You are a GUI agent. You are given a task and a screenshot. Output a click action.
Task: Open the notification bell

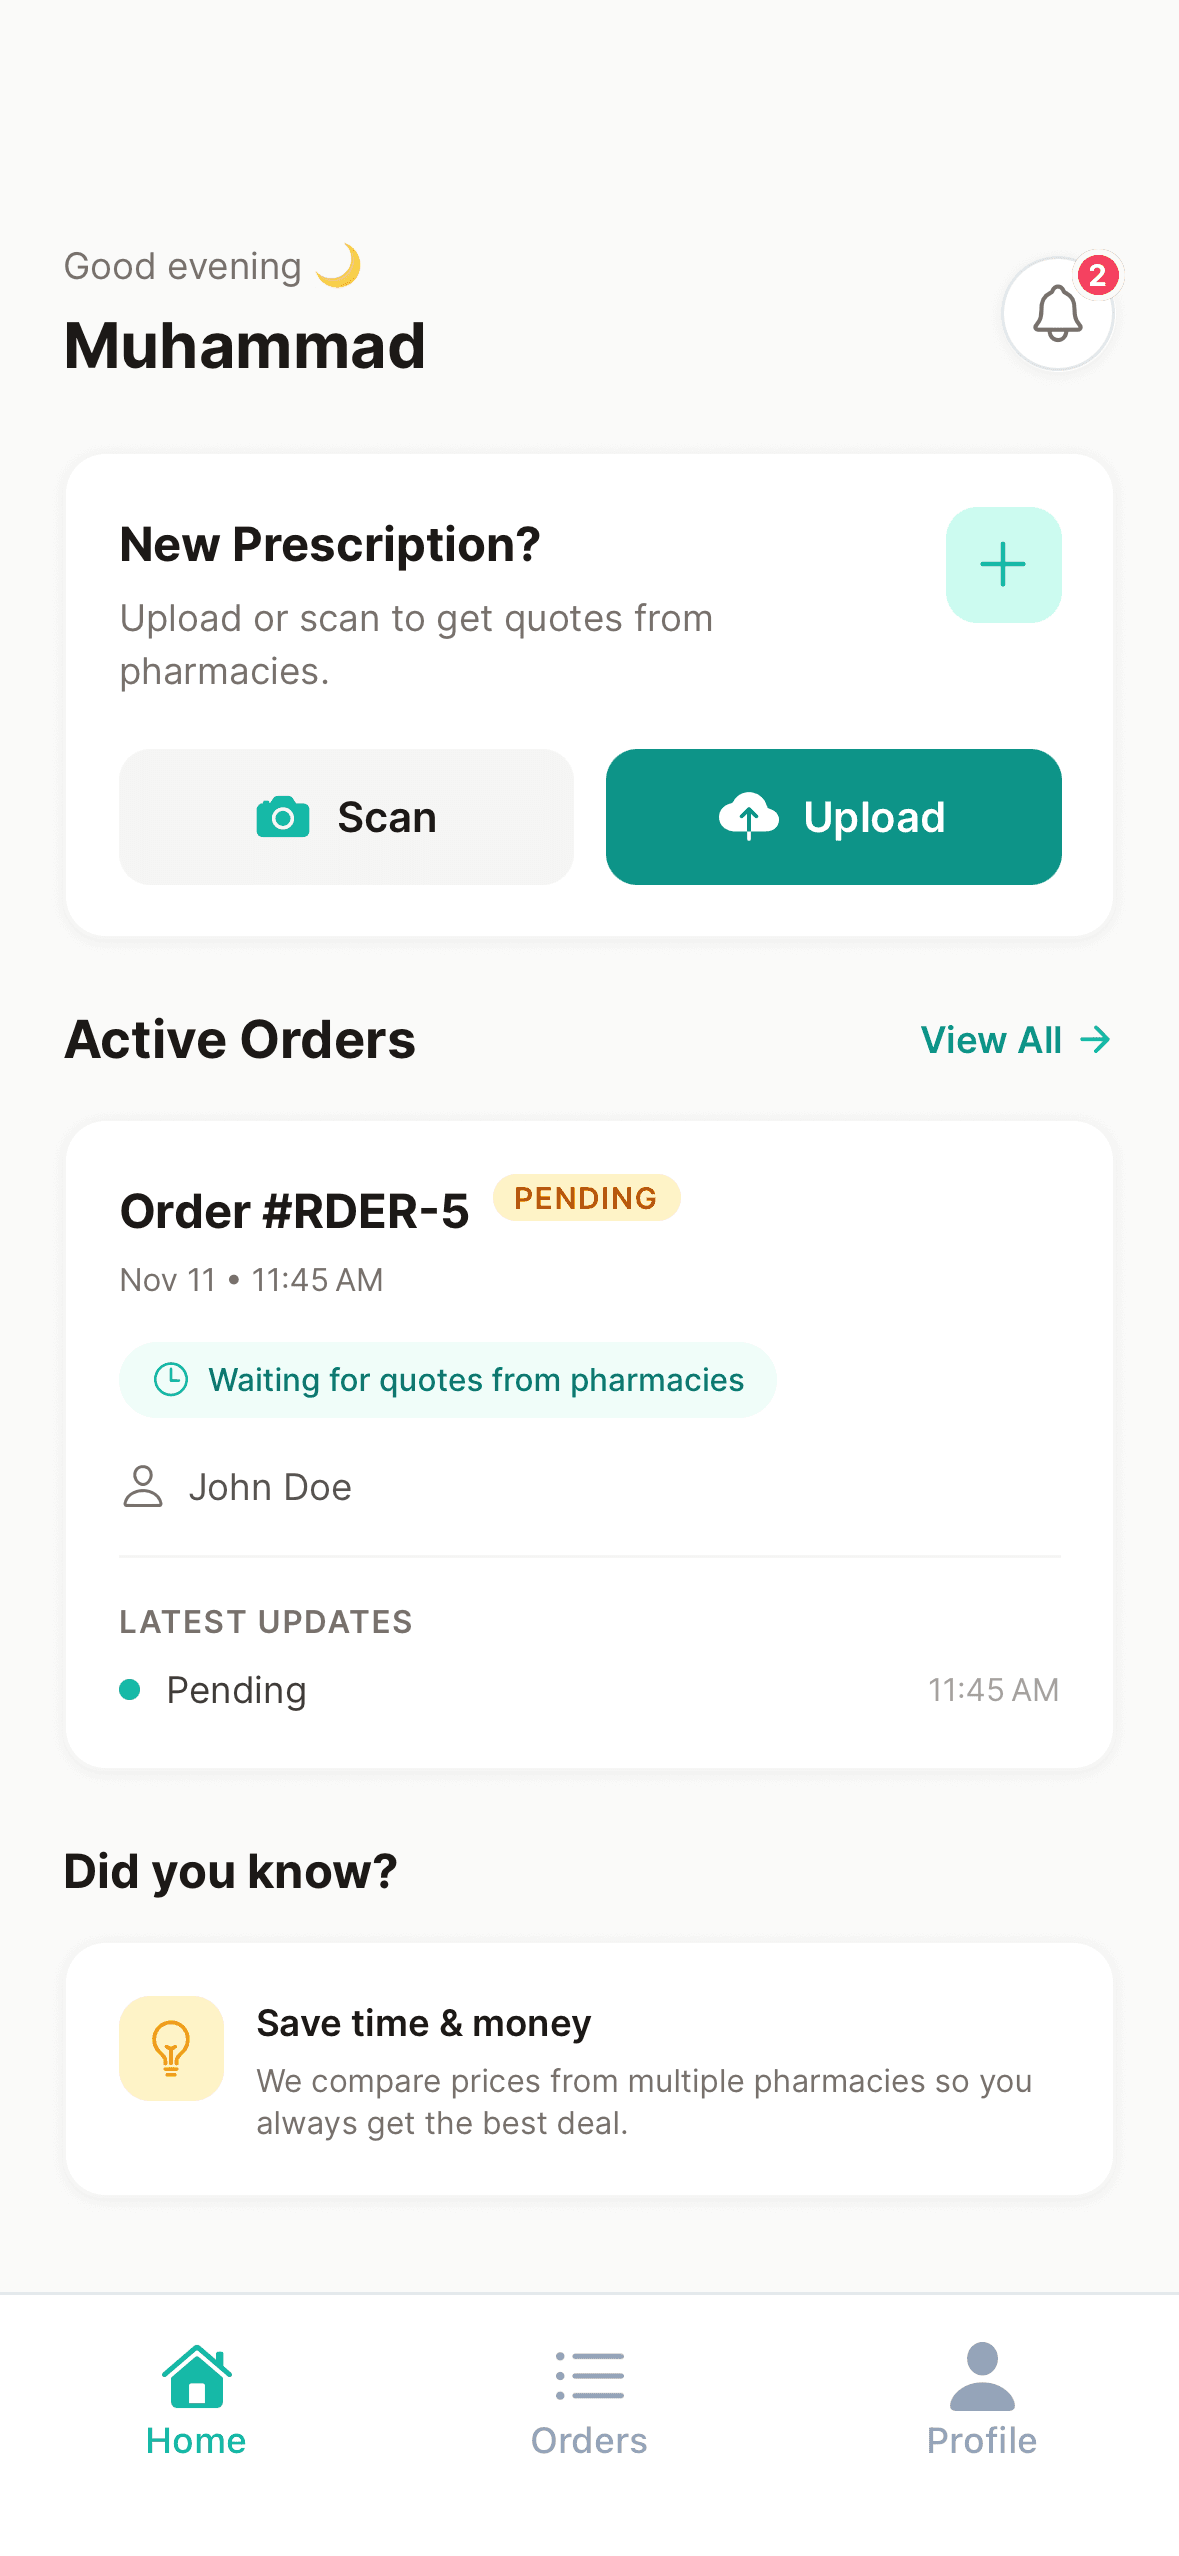click(x=1056, y=313)
